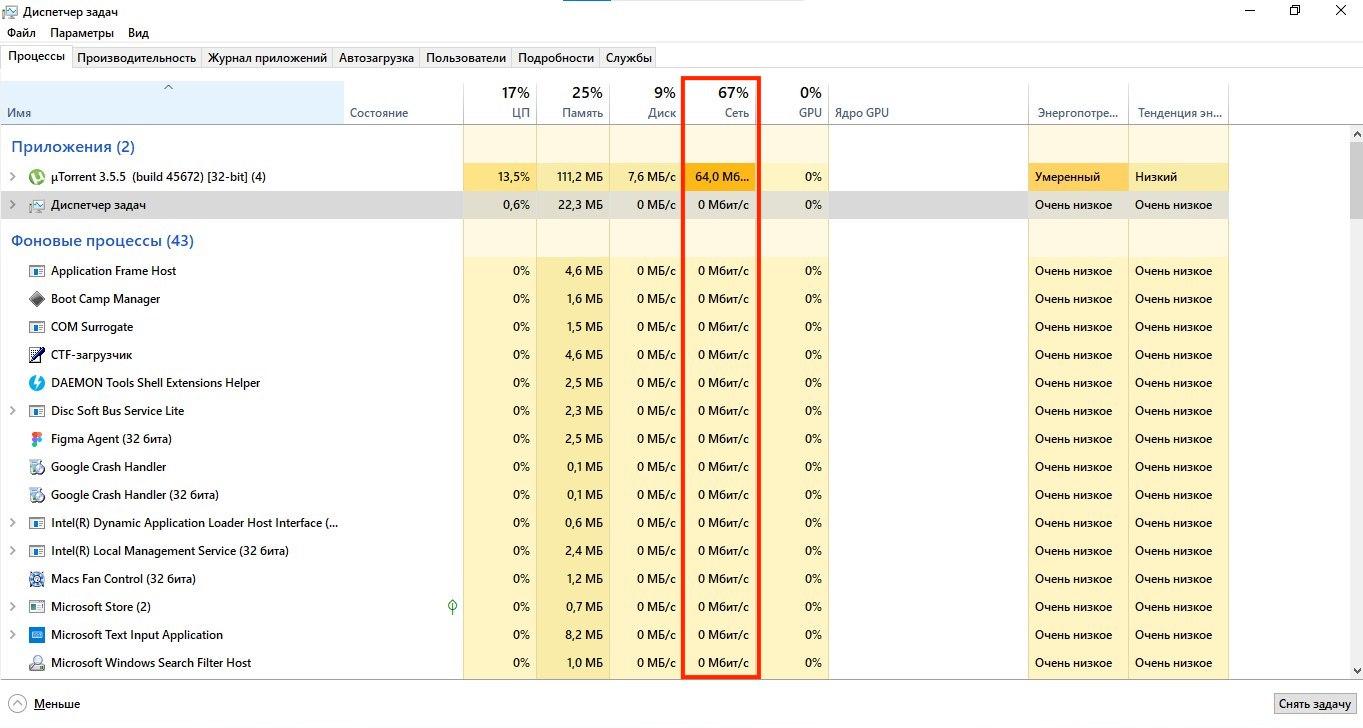Screen dimensions: 1363x728
Task: Sort by the Сеть column header
Action: point(720,102)
